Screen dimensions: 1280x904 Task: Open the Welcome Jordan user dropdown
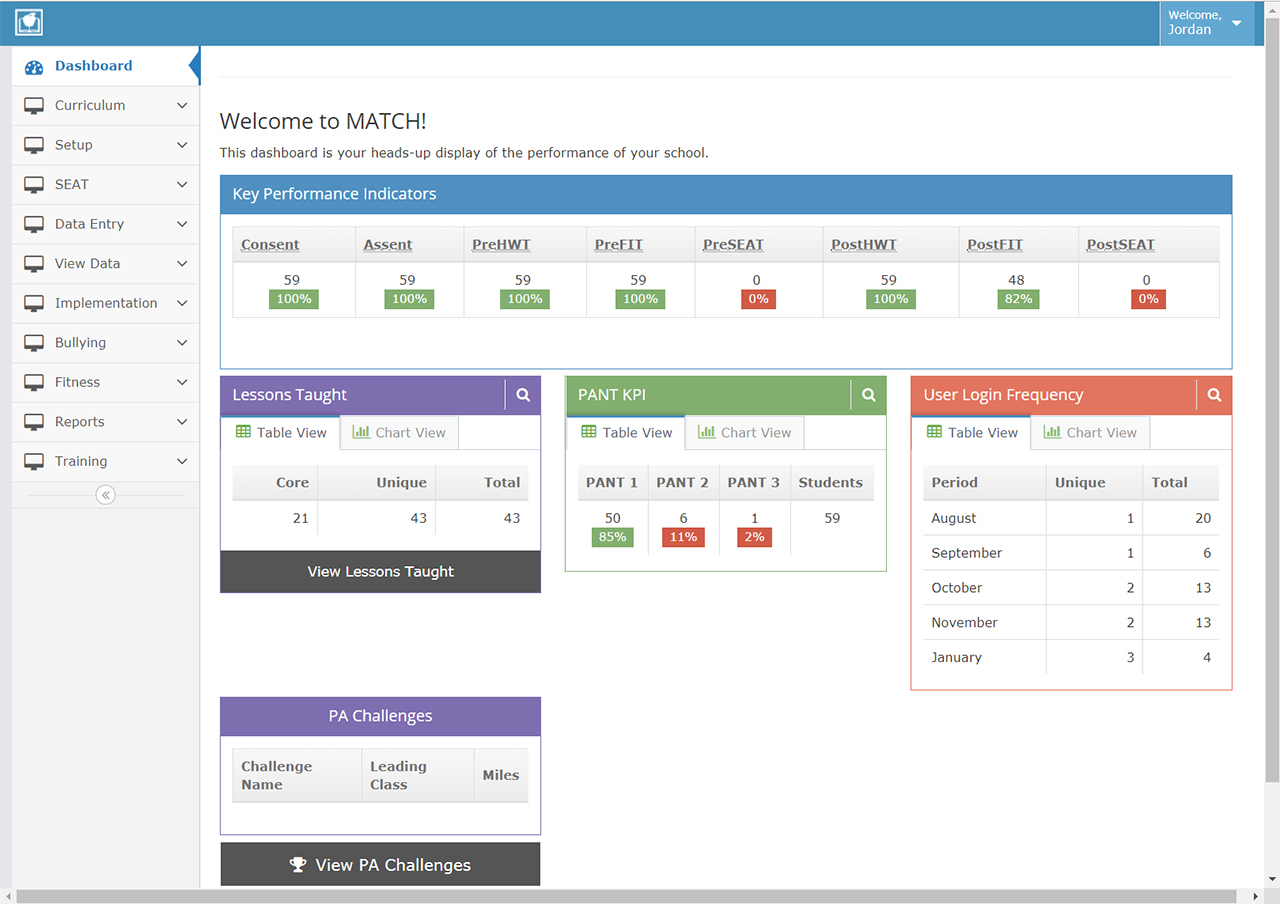click(1206, 23)
